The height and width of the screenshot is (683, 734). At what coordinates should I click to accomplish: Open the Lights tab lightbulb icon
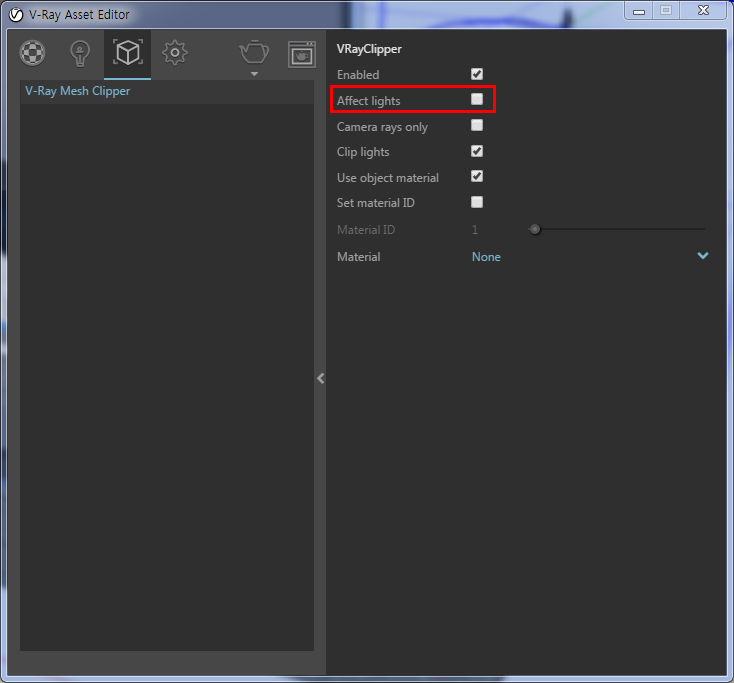(x=80, y=53)
